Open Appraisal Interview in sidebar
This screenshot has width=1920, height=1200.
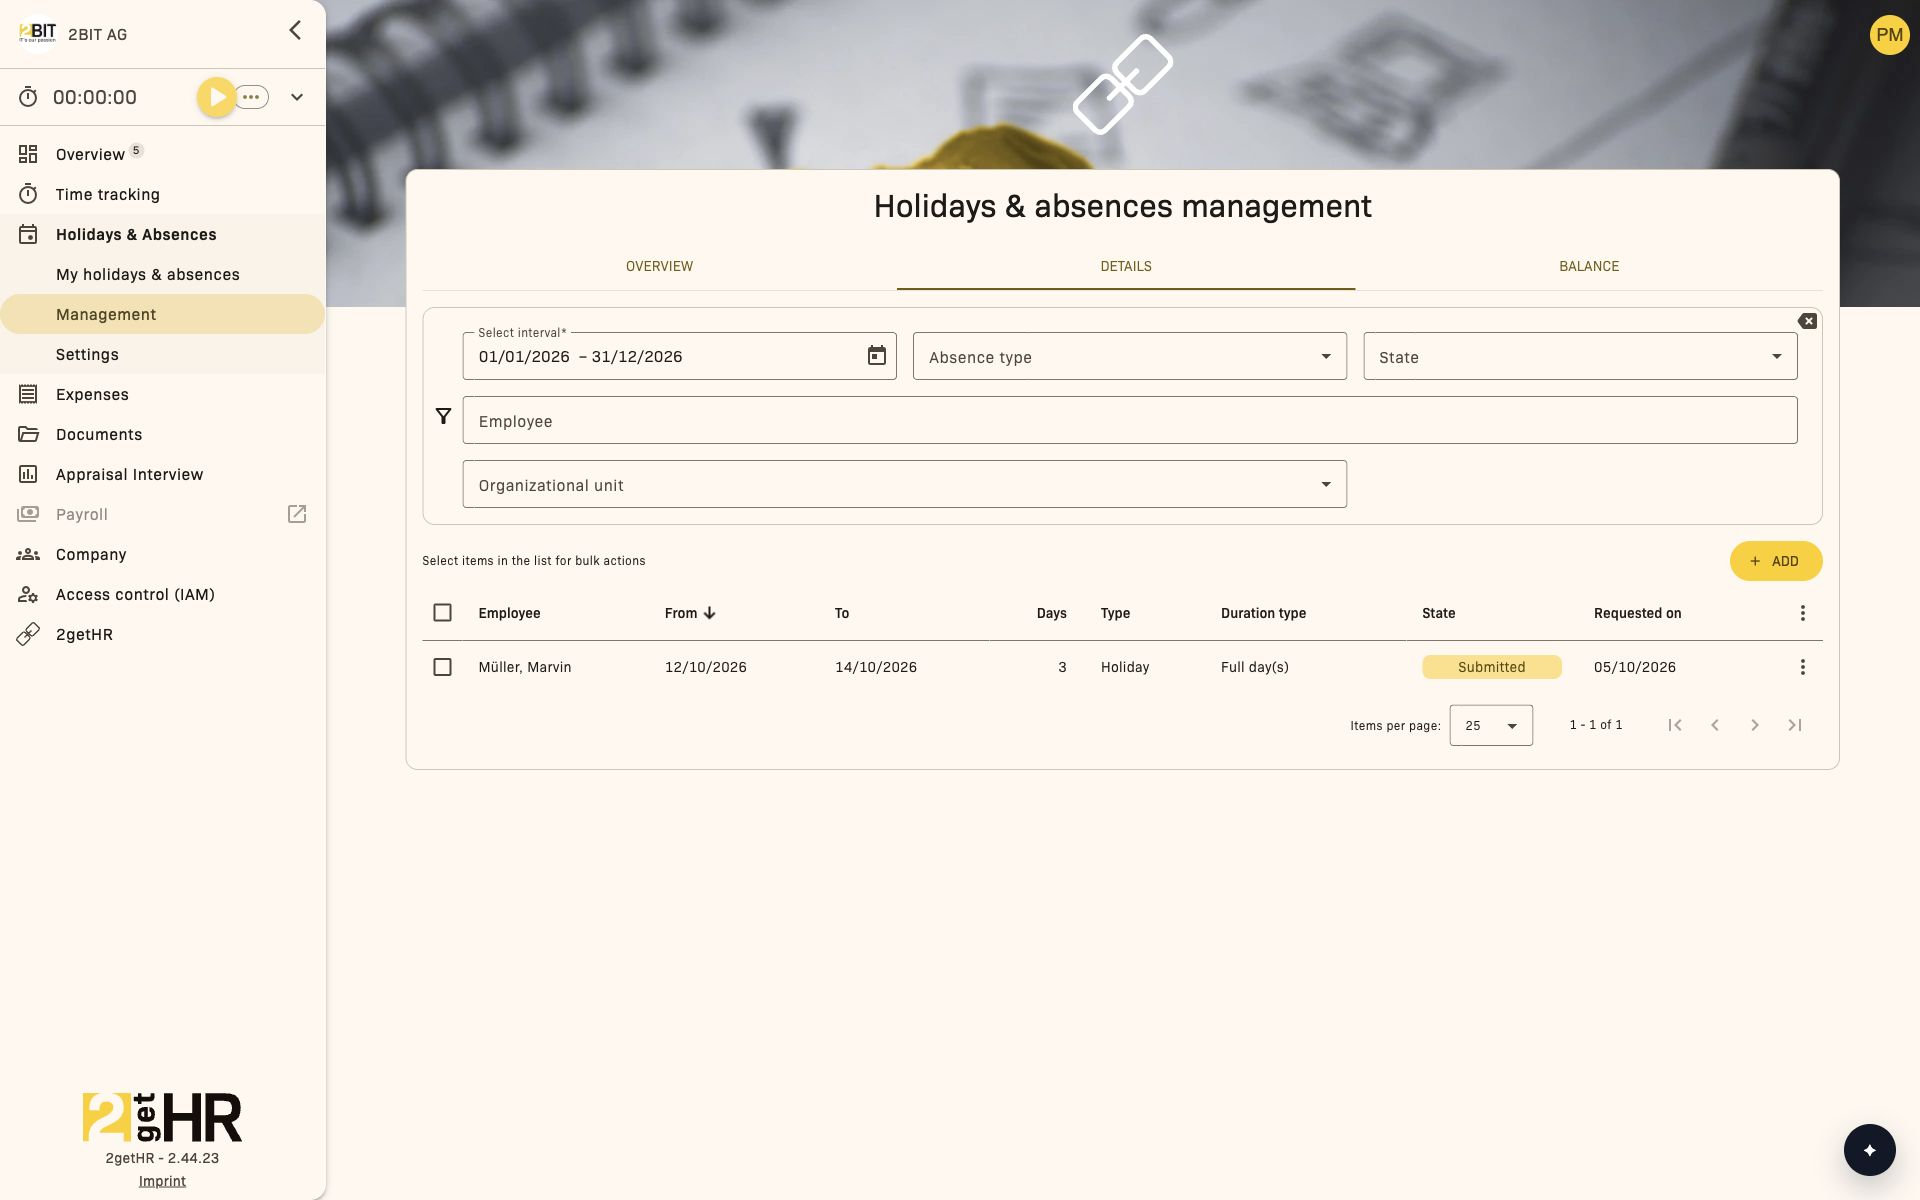point(162,474)
